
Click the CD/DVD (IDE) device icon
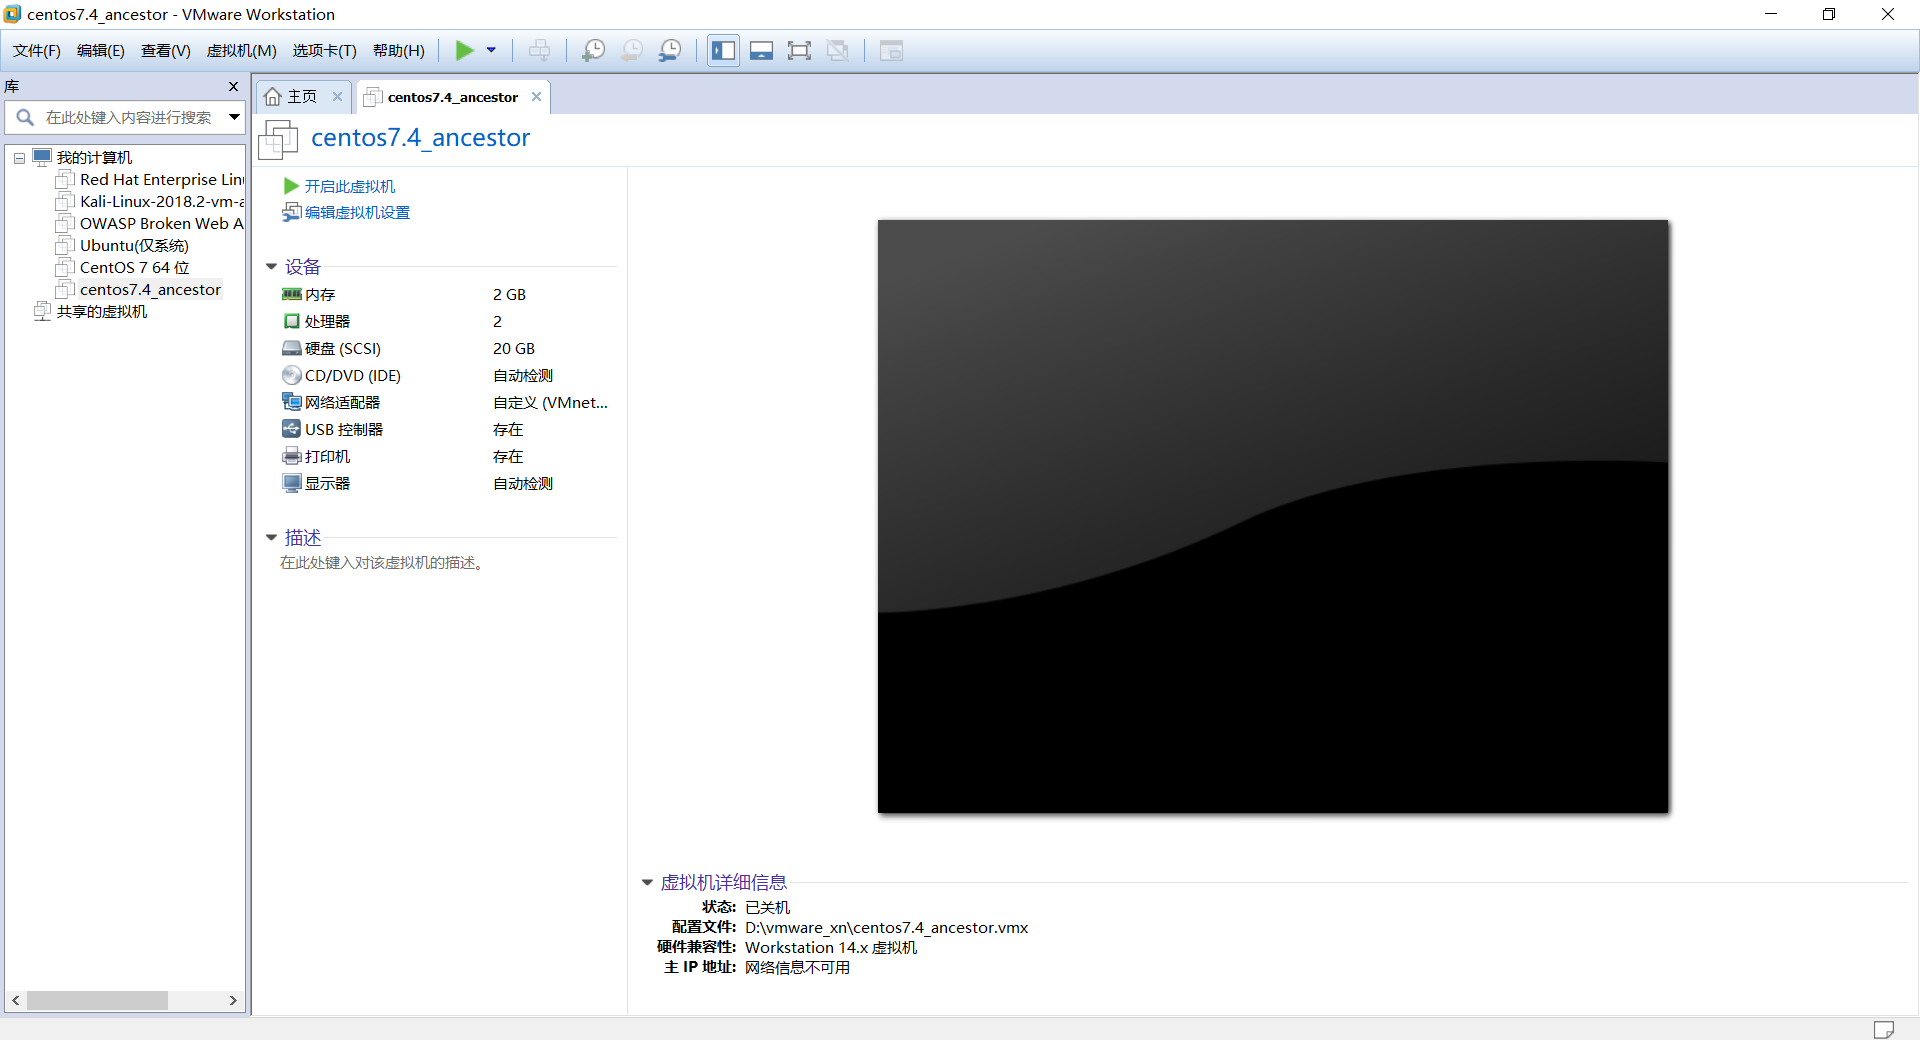[291, 375]
